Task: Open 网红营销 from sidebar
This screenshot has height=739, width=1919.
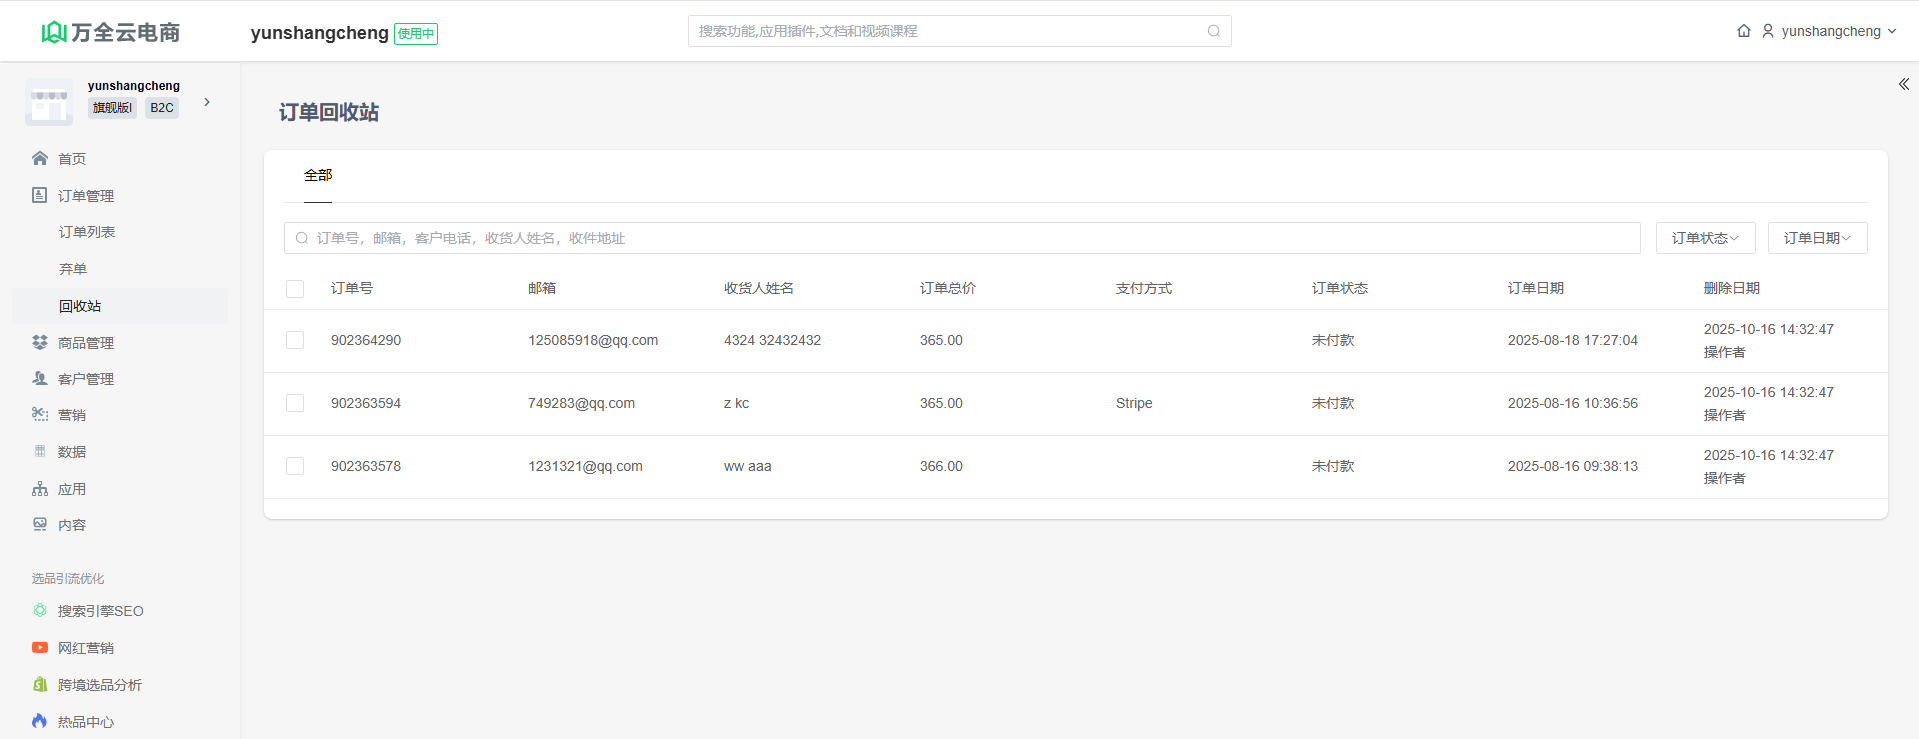Action: (x=86, y=648)
